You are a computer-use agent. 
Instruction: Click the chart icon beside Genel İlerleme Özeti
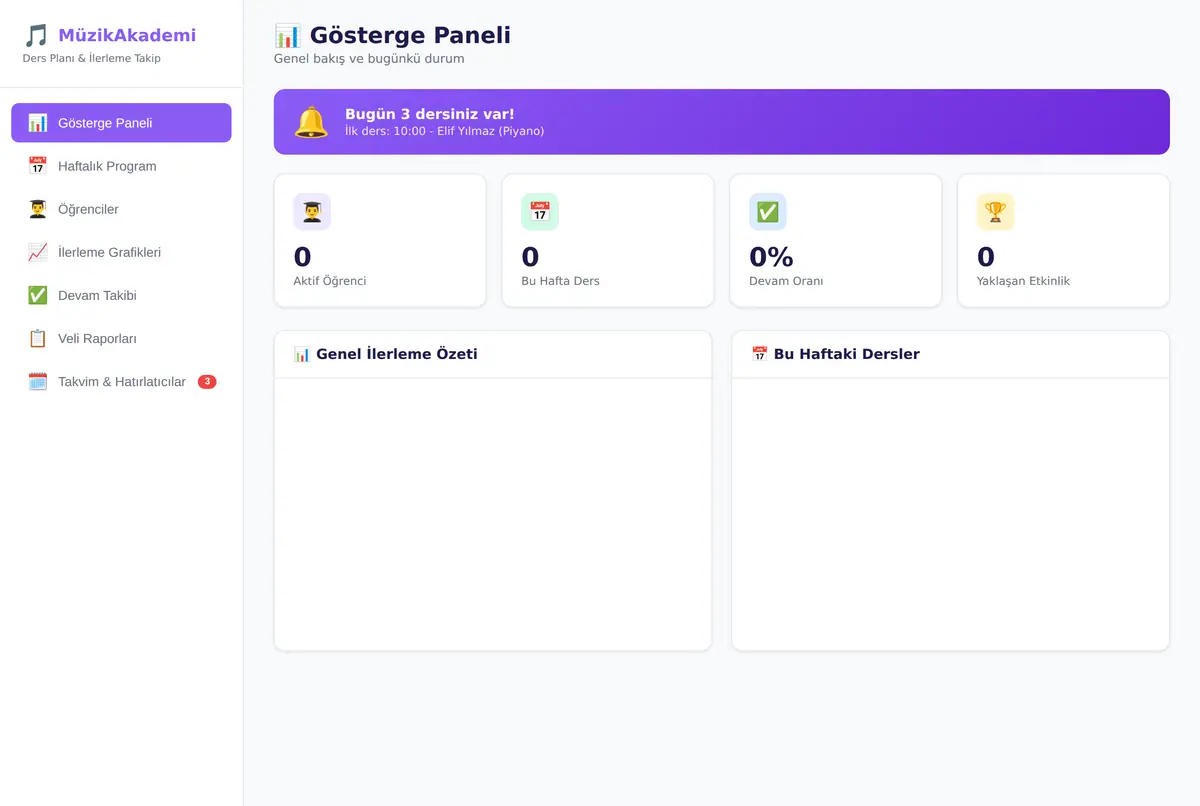coord(302,354)
